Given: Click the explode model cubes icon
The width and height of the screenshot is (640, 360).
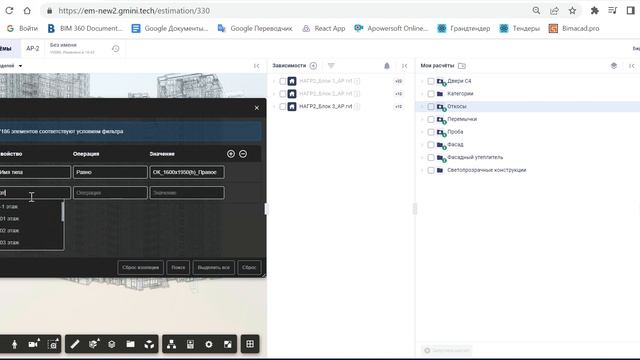Looking at the screenshot, I should (x=149, y=344).
